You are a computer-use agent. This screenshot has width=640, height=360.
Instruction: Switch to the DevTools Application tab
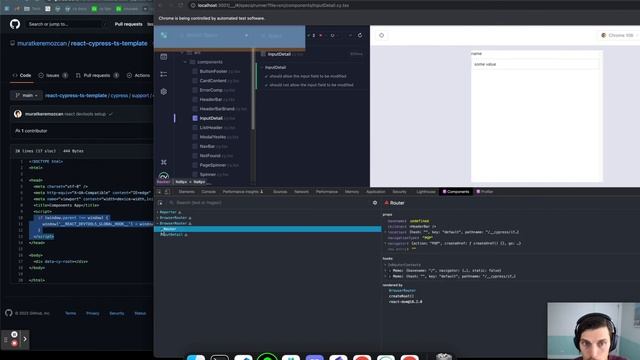point(376,192)
